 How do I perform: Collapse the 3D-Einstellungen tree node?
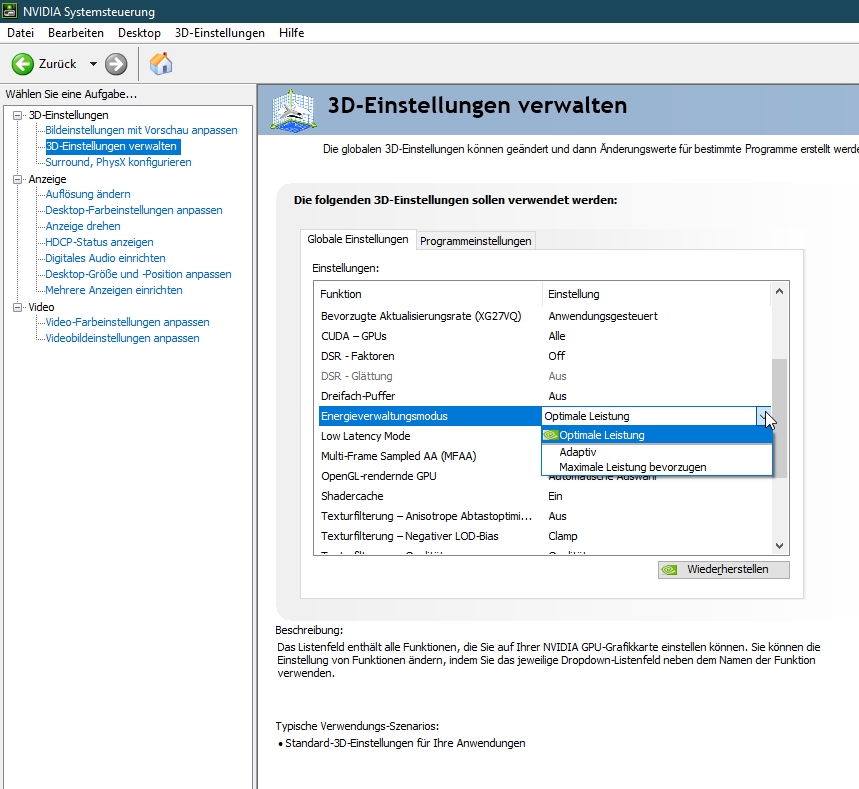coord(18,115)
